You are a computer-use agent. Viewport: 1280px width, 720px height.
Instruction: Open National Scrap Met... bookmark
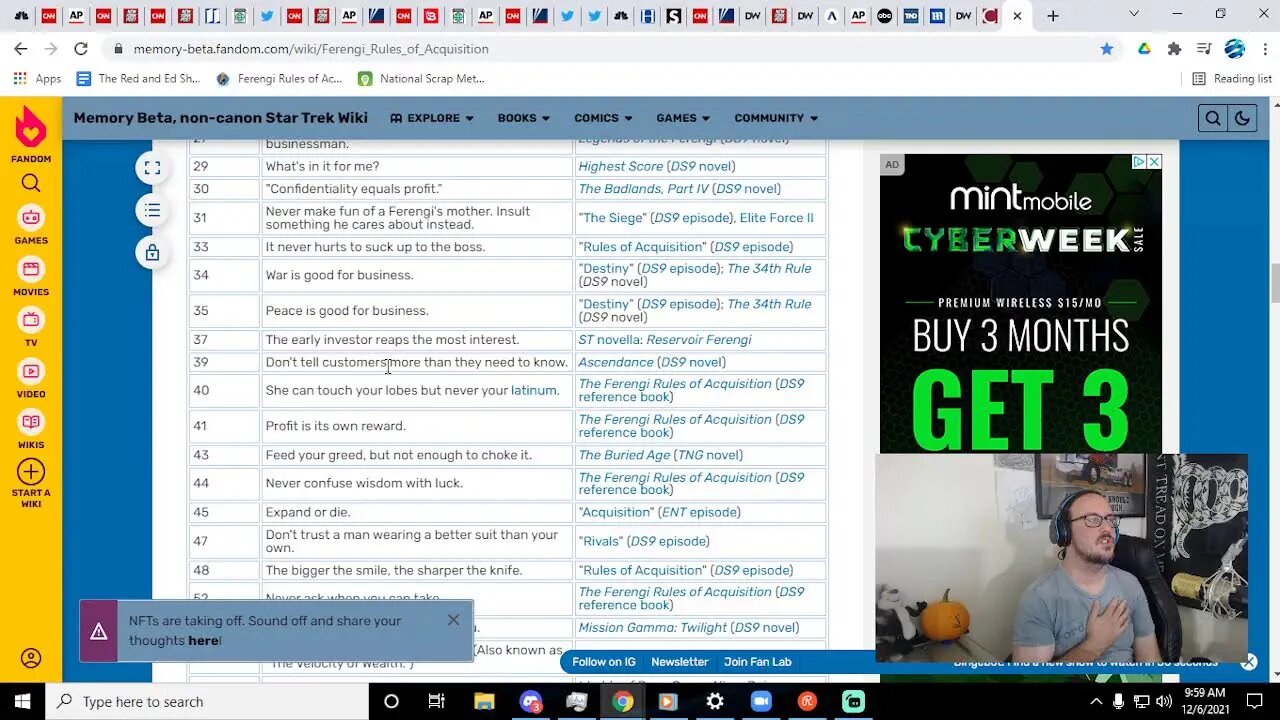[421, 78]
